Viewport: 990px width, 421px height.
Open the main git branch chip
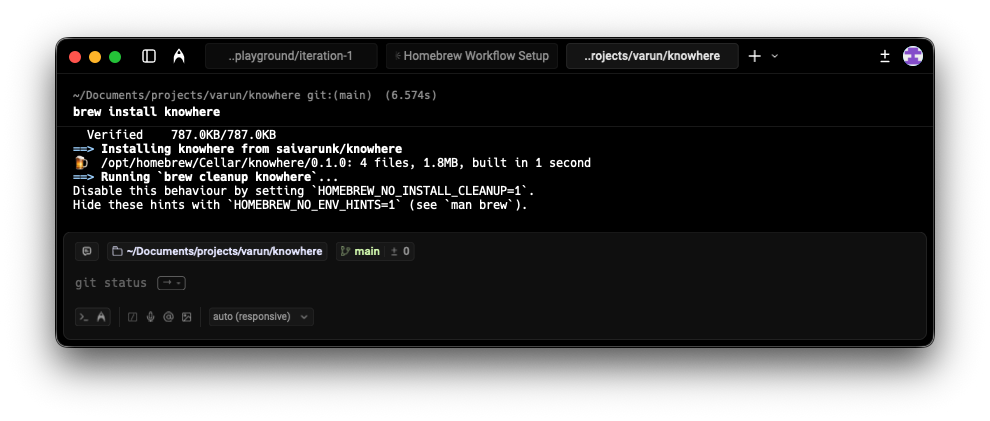click(x=360, y=251)
